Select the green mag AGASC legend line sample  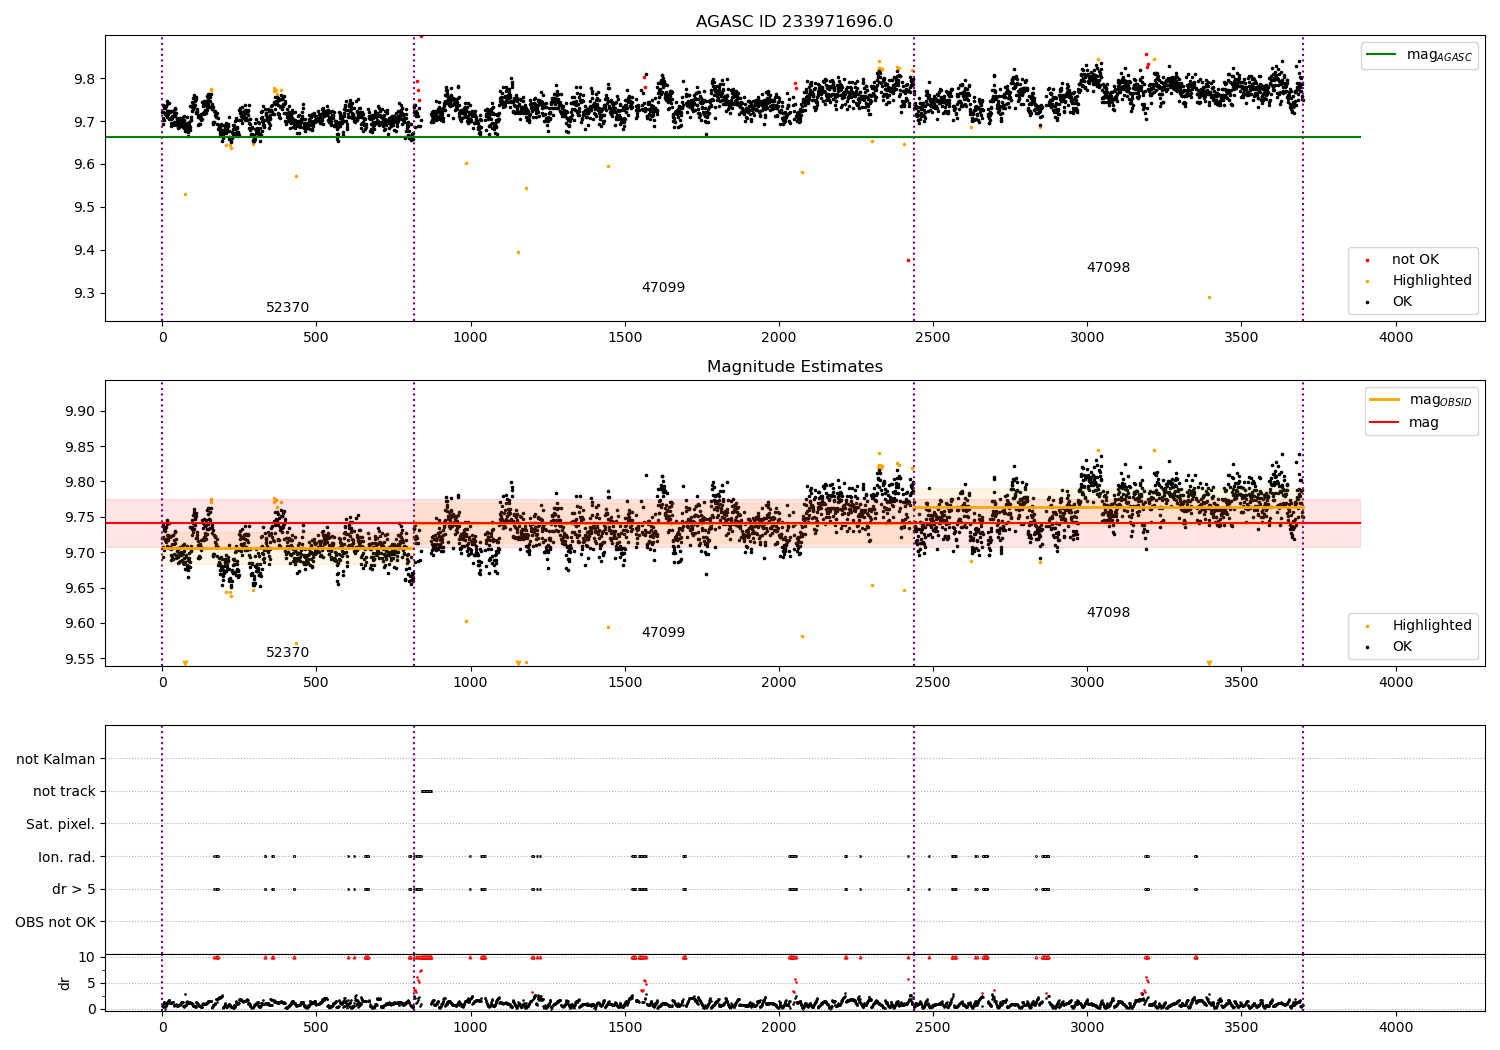pos(1382,55)
